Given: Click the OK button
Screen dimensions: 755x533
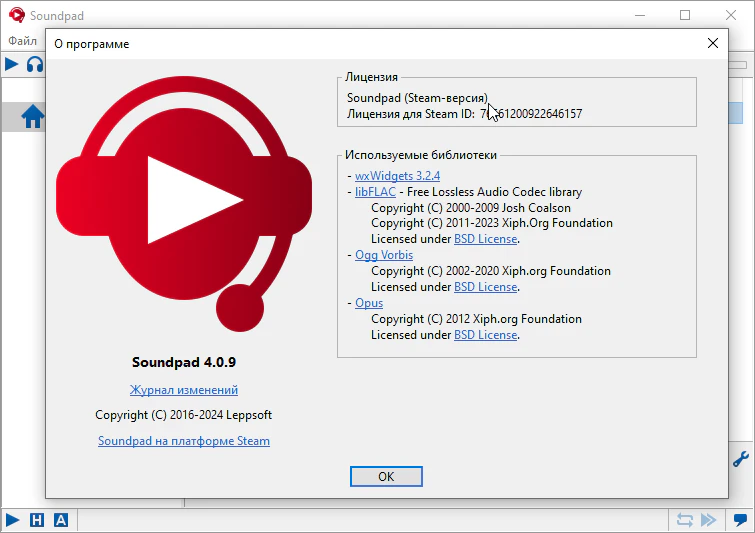Looking at the screenshot, I should [x=386, y=476].
